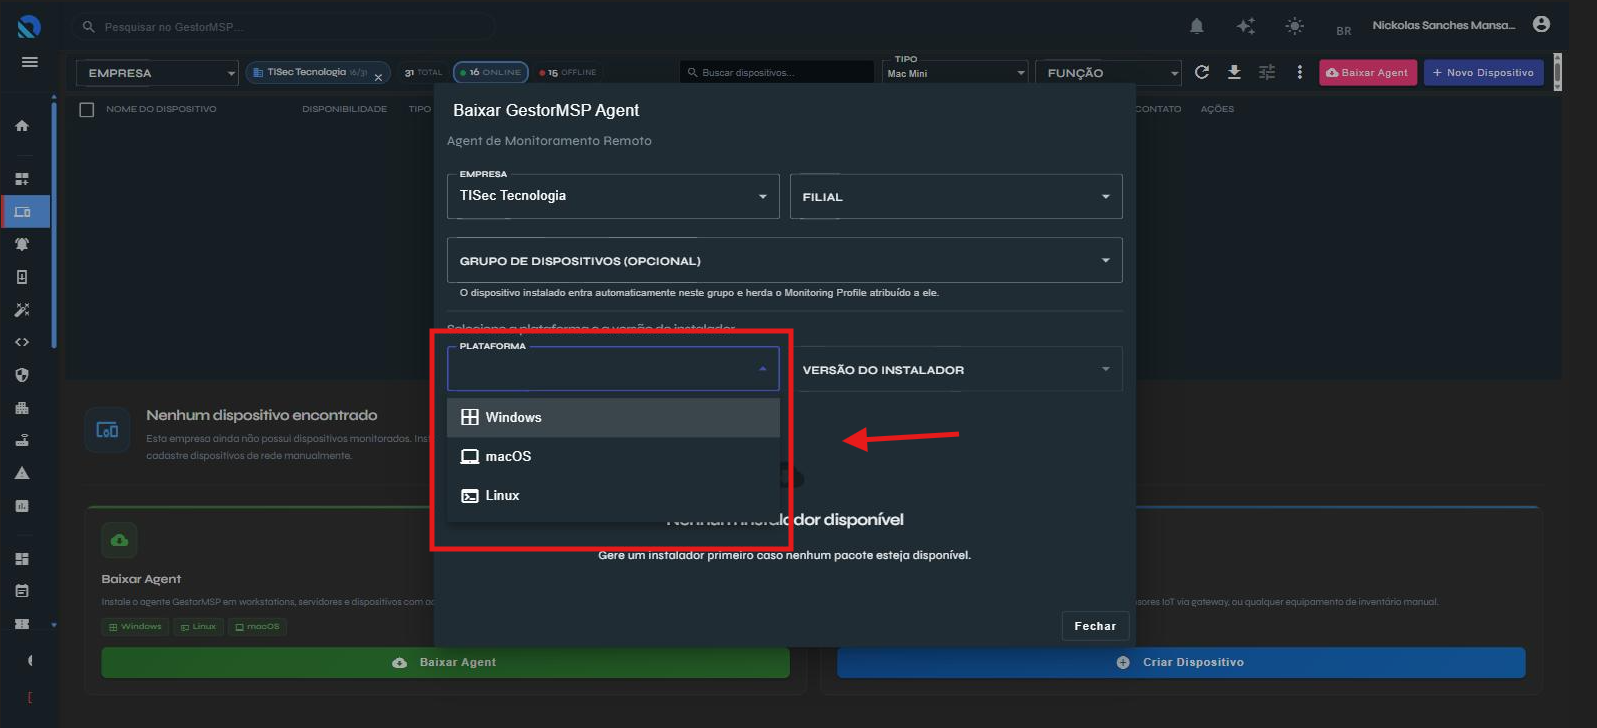
Task: Open the chart reports sidebar icon
Action: pos(22,506)
